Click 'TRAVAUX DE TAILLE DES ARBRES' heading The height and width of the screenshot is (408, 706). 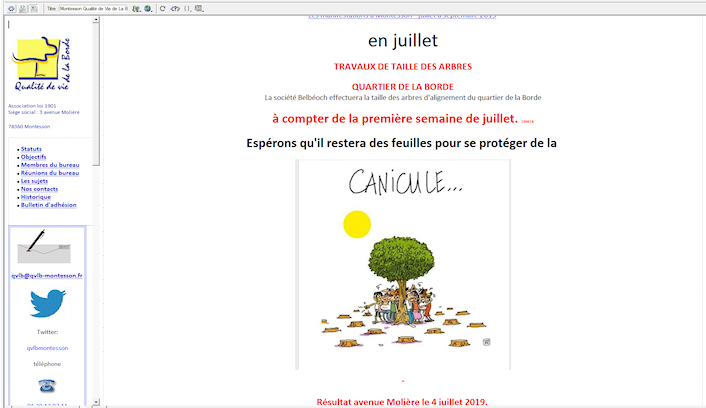[x=403, y=67]
